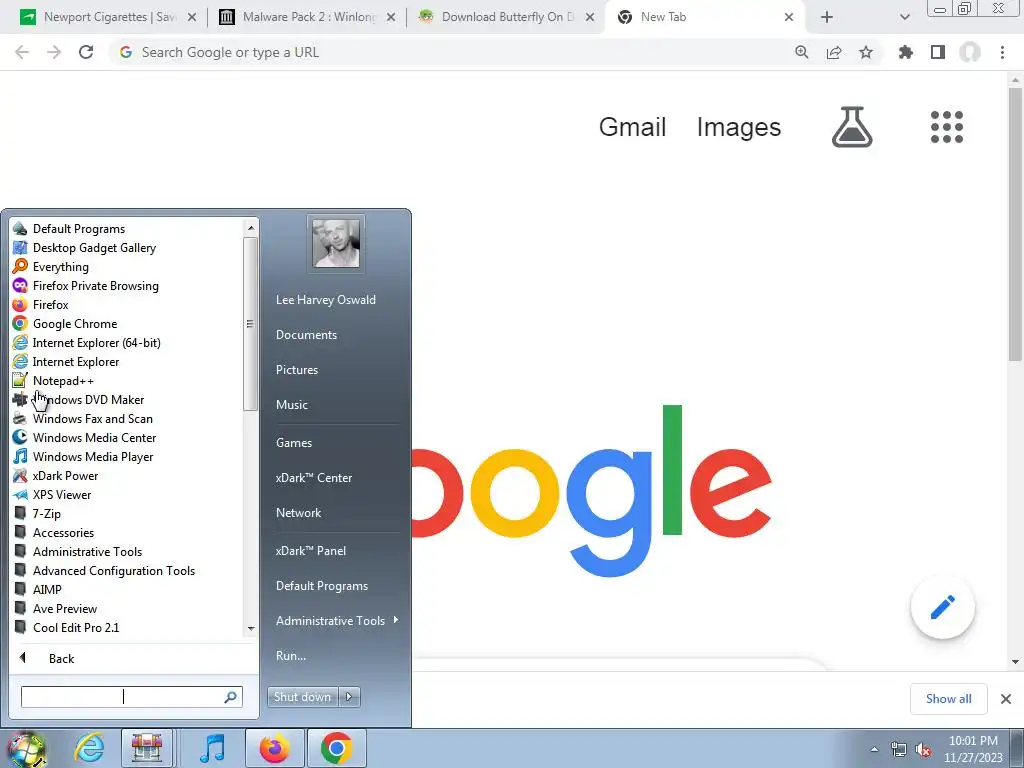
Task: Click the Chrome reload page icon
Action: click(x=86, y=52)
